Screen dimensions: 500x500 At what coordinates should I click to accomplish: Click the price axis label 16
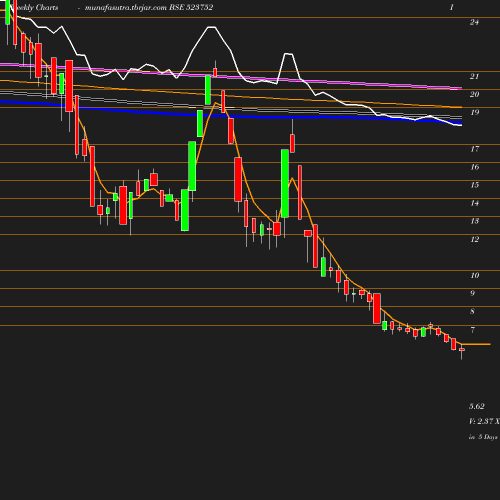[x=474, y=167]
